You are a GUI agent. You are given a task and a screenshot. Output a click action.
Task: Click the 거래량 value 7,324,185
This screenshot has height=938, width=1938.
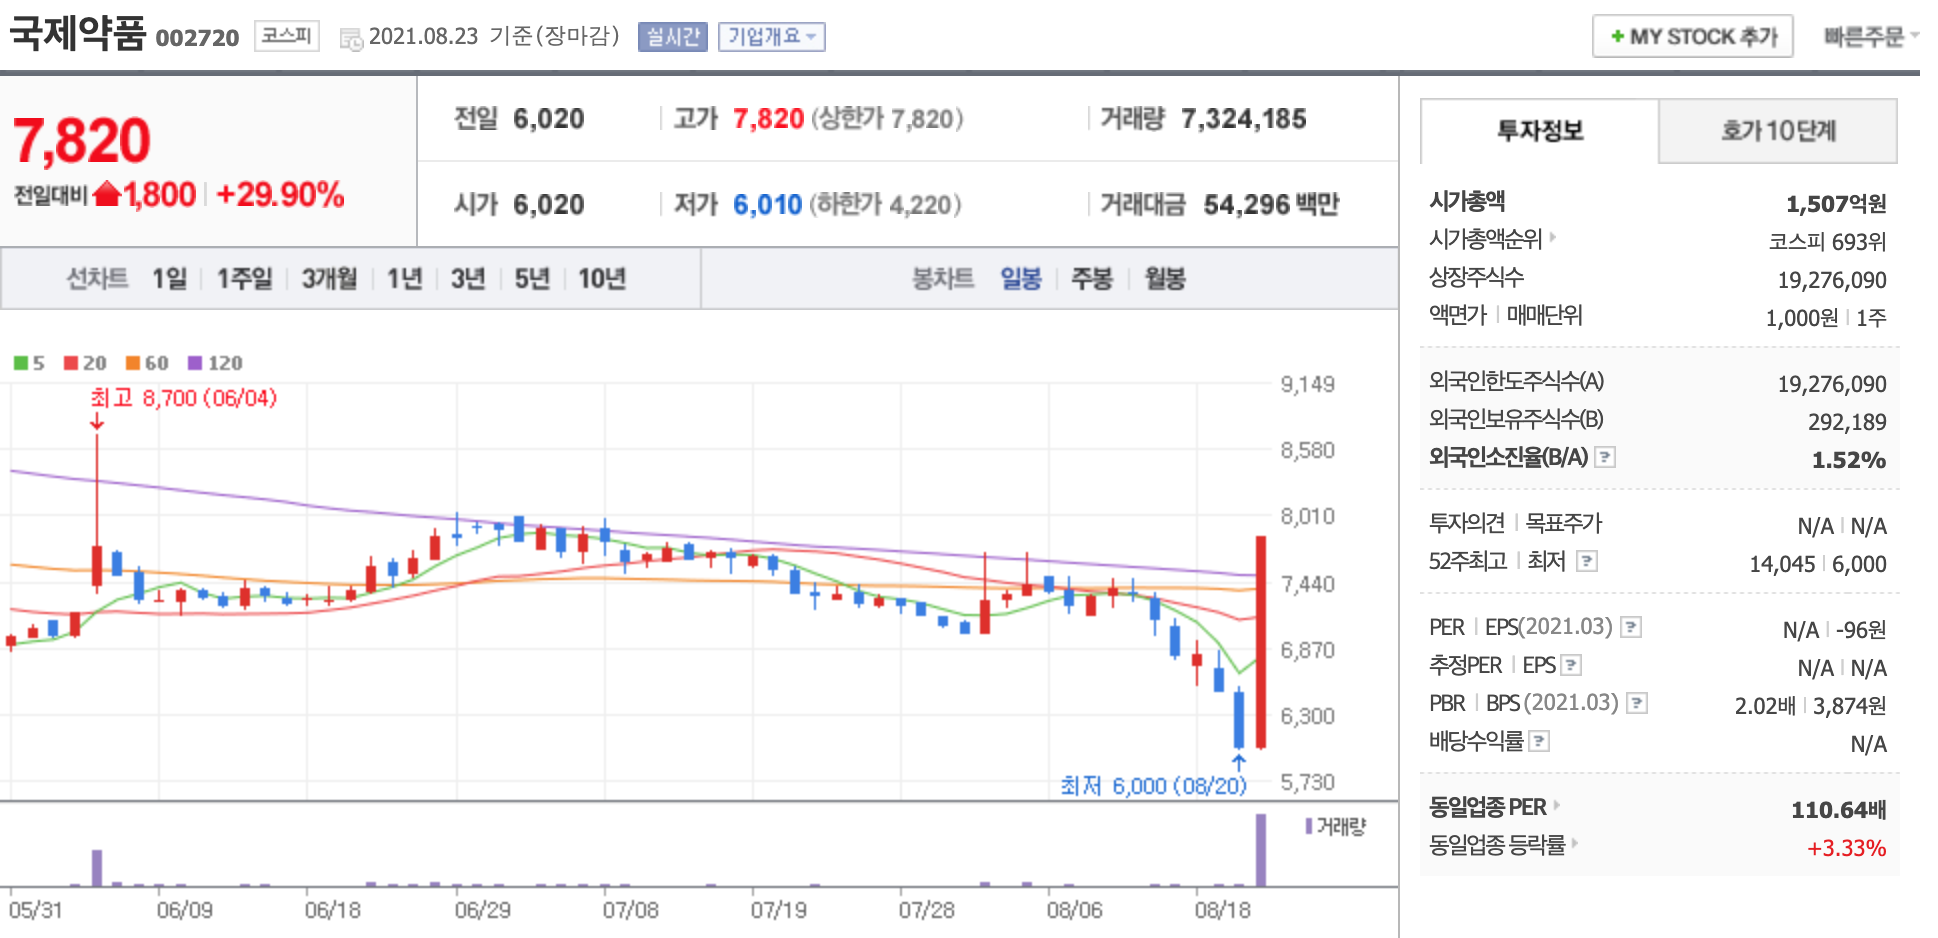pos(1244,119)
